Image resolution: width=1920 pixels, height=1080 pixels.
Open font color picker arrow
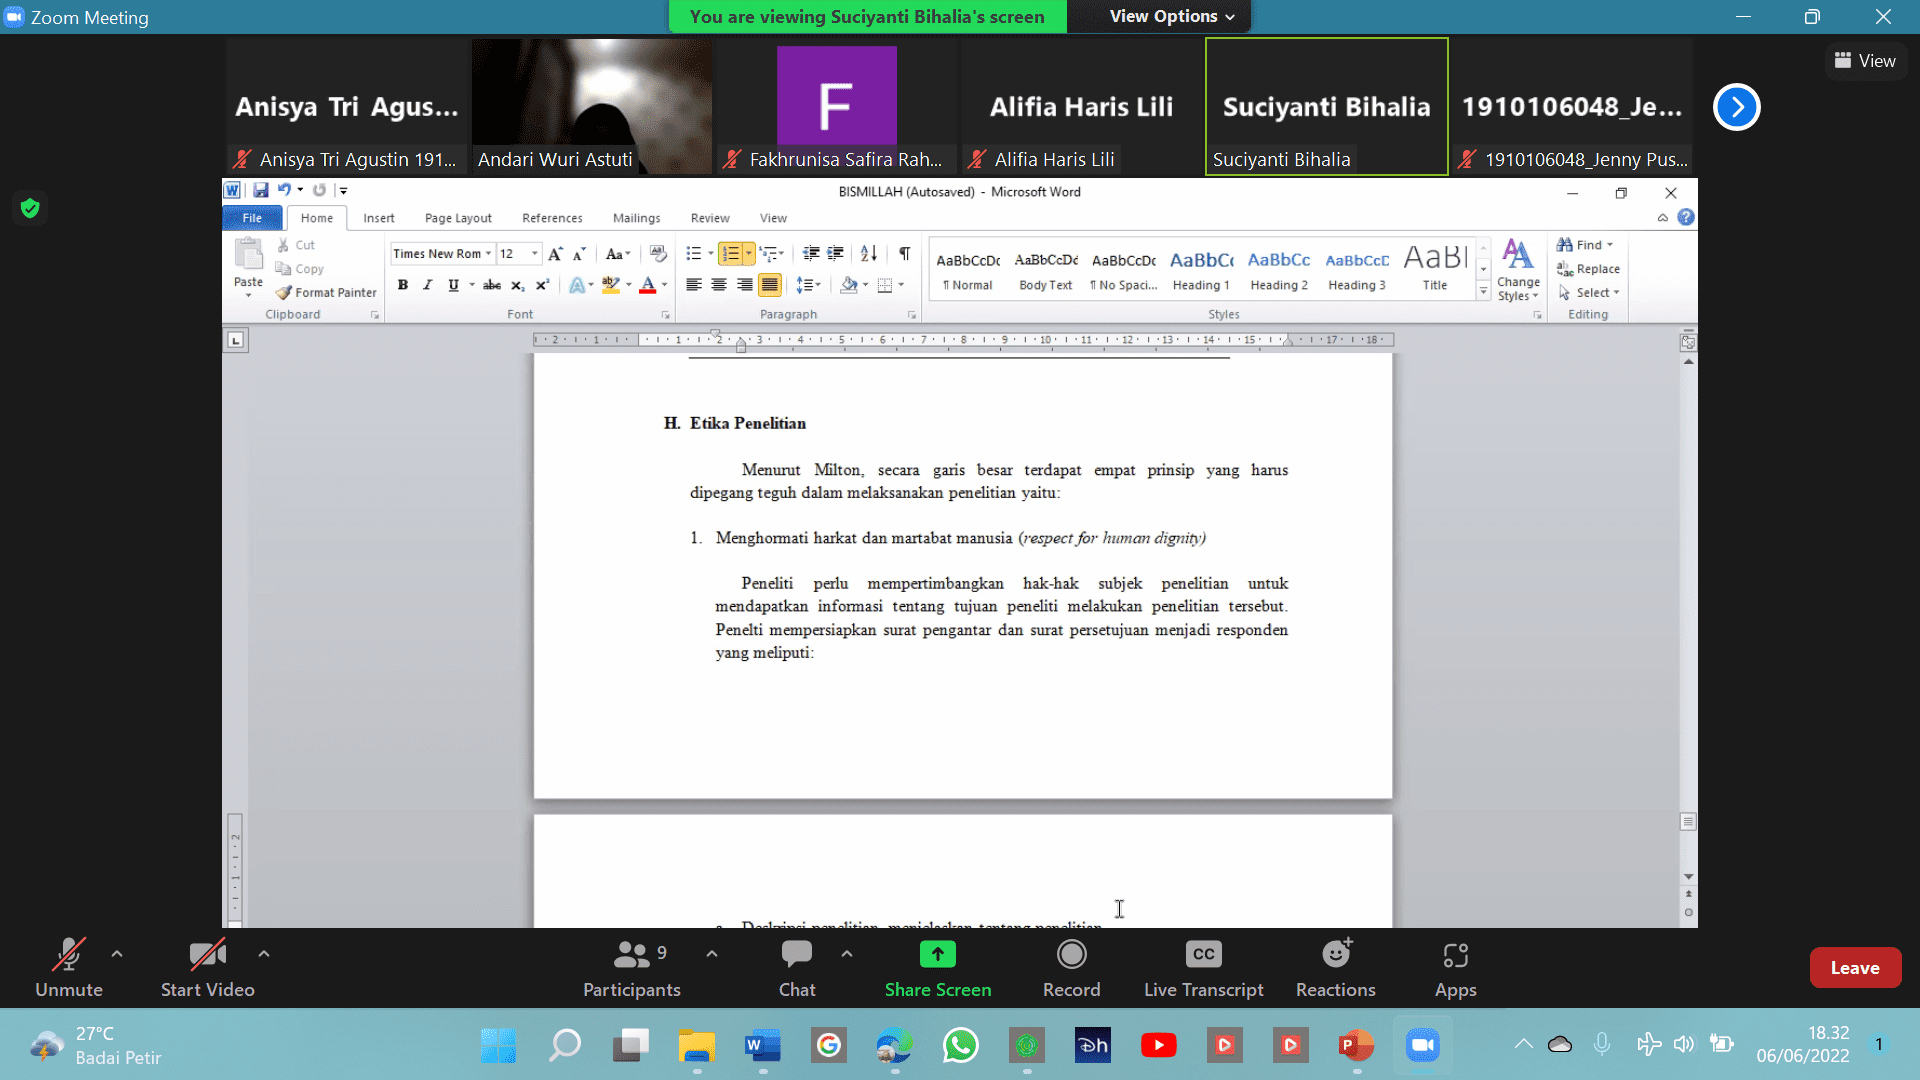664,285
